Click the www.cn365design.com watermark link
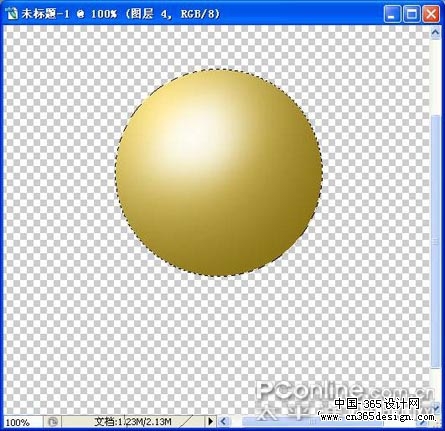Image resolution: width=445 pixels, height=431 pixels. (377, 417)
